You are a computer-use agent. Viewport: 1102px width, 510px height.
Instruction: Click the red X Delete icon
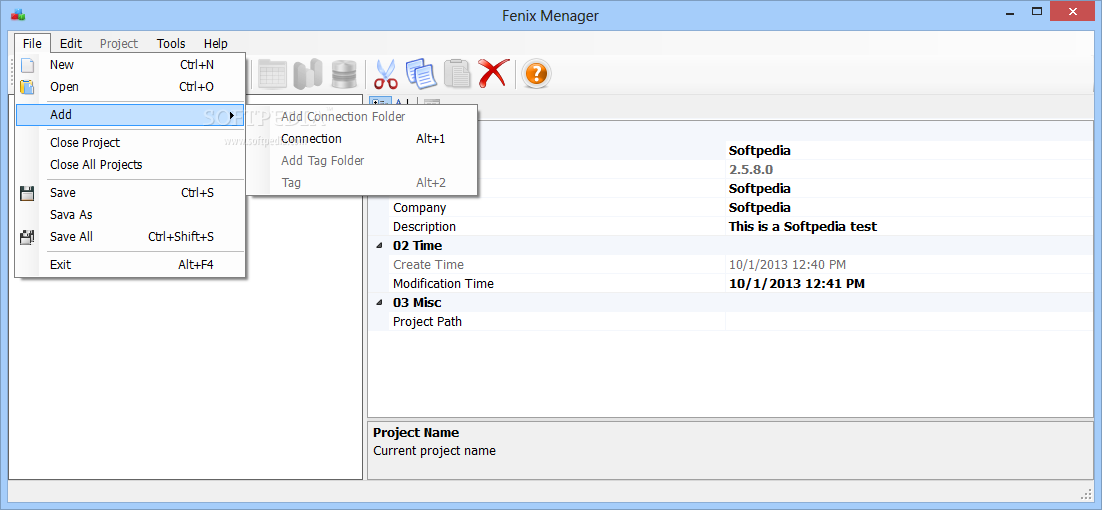[493, 73]
